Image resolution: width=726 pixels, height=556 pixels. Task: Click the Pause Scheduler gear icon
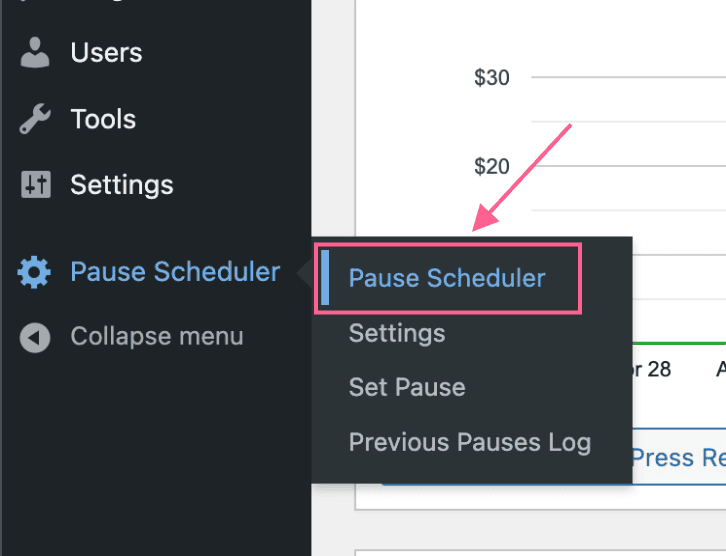(34, 272)
